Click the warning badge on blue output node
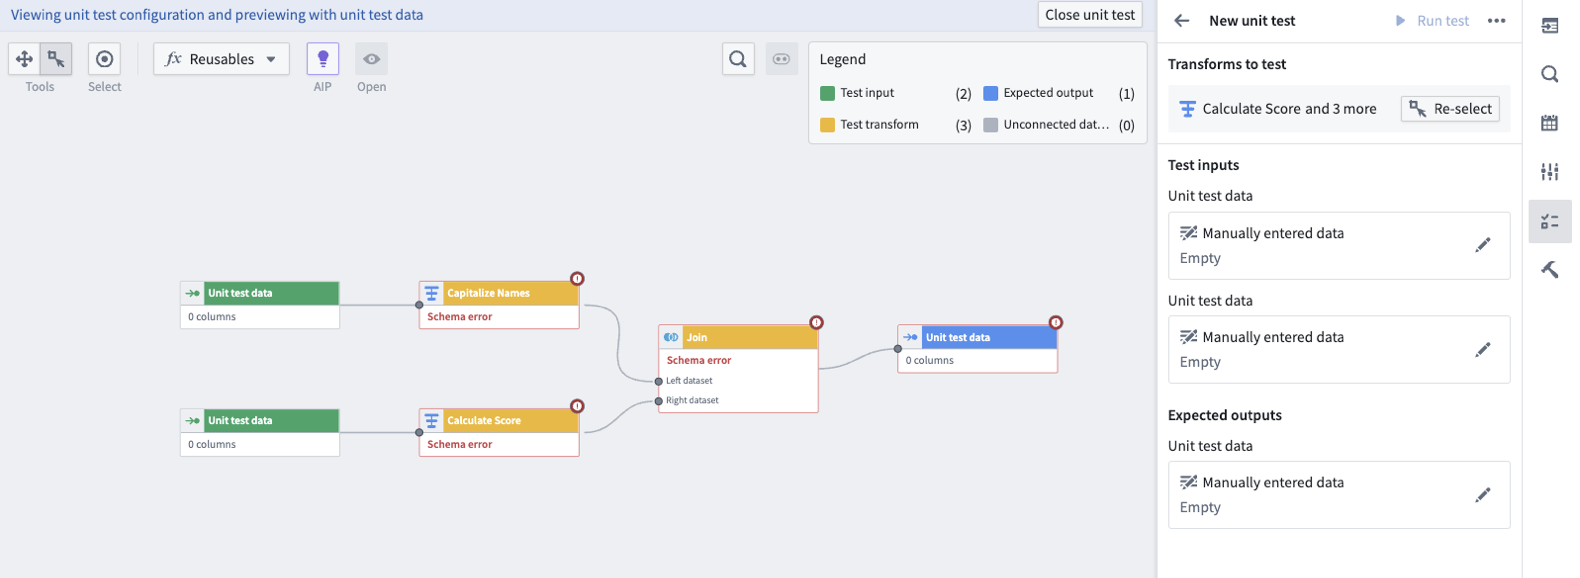The height and width of the screenshot is (578, 1580). tap(1056, 322)
